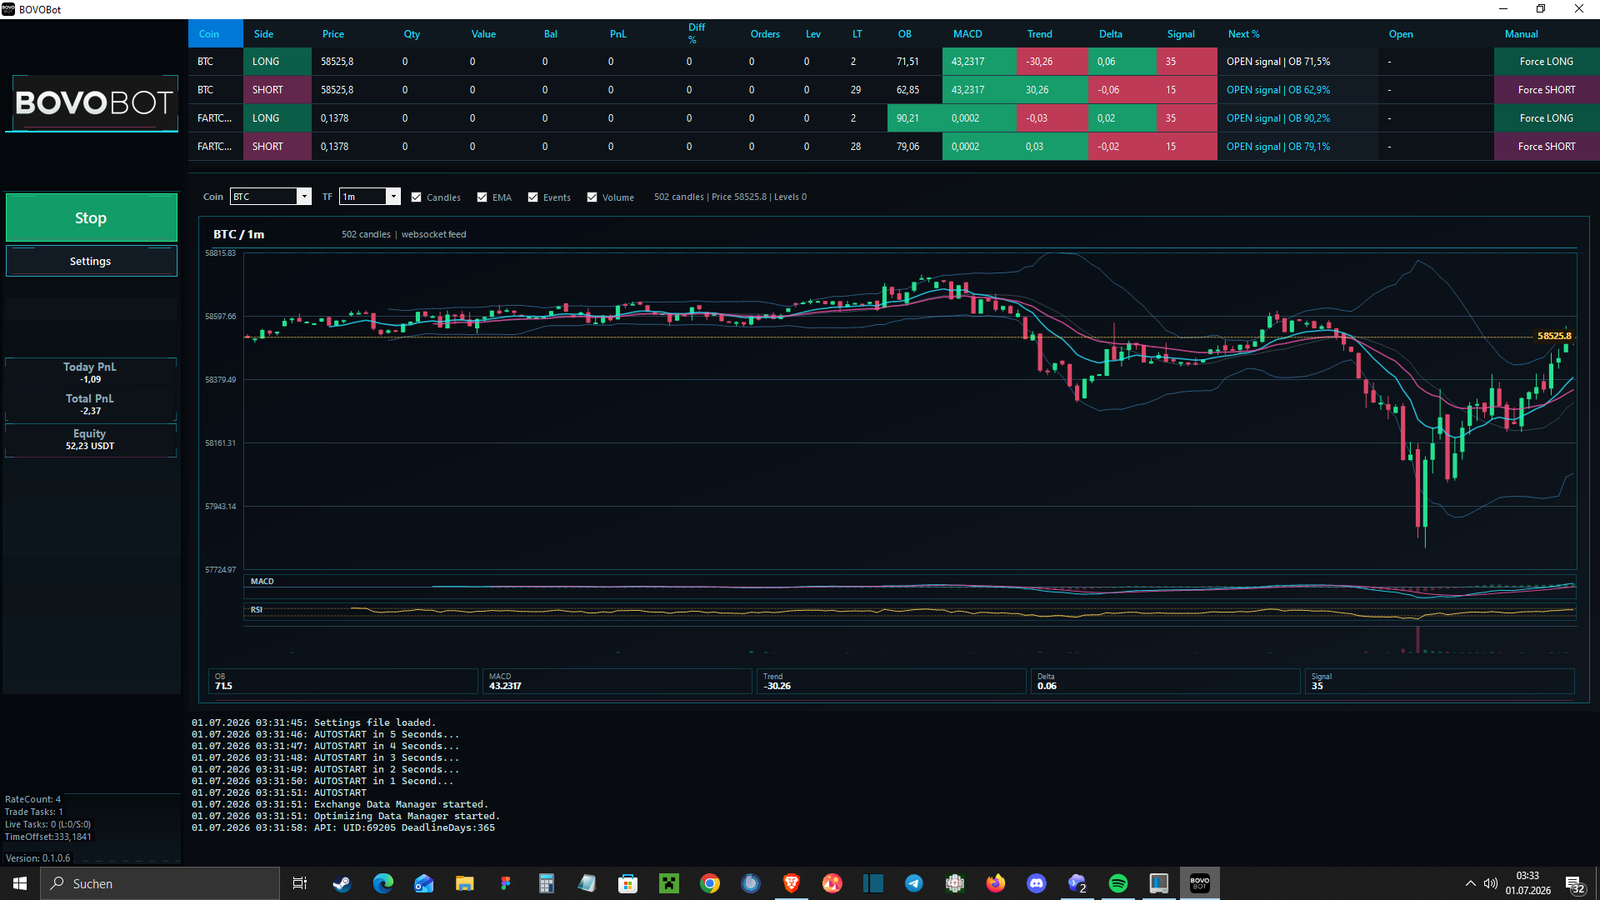Launch Minecraft from the taskbar
The width and height of the screenshot is (1600, 900).
(x=669, y=884)
